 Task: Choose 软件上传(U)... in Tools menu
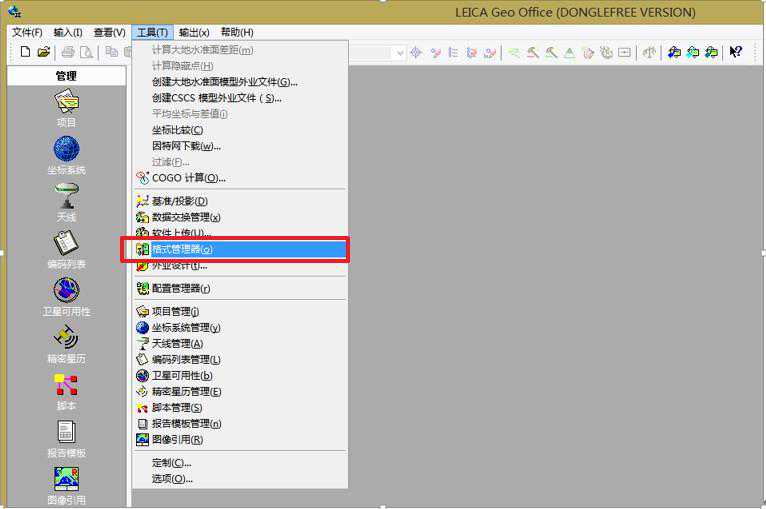[x=240, y=233]
